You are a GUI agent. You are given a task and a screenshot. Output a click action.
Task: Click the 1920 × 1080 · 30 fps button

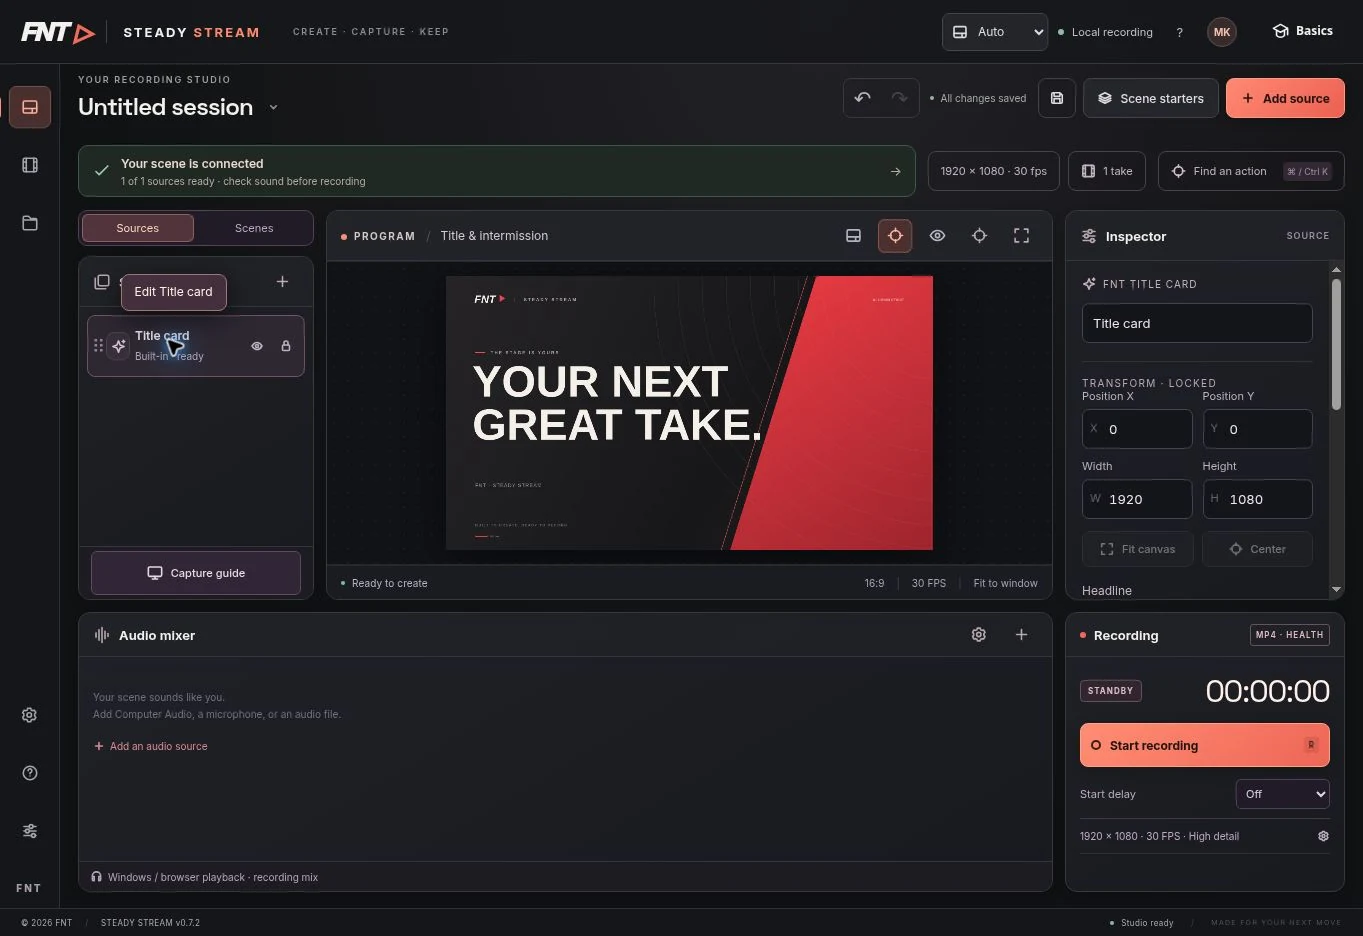coord(993,171)
